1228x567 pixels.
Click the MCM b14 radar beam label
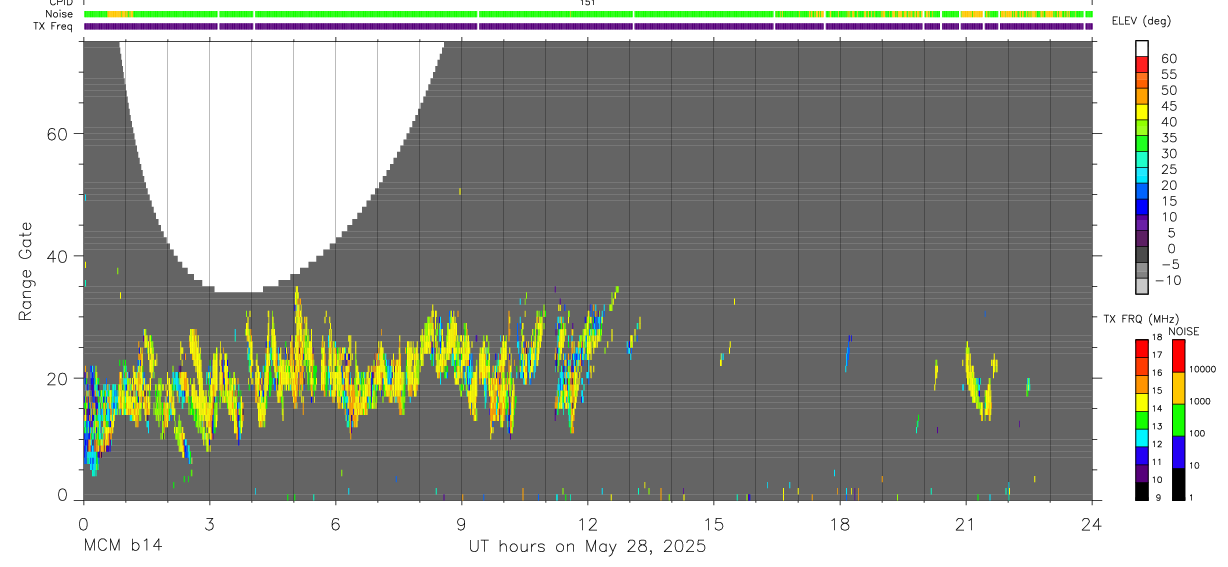pos(122,546)
